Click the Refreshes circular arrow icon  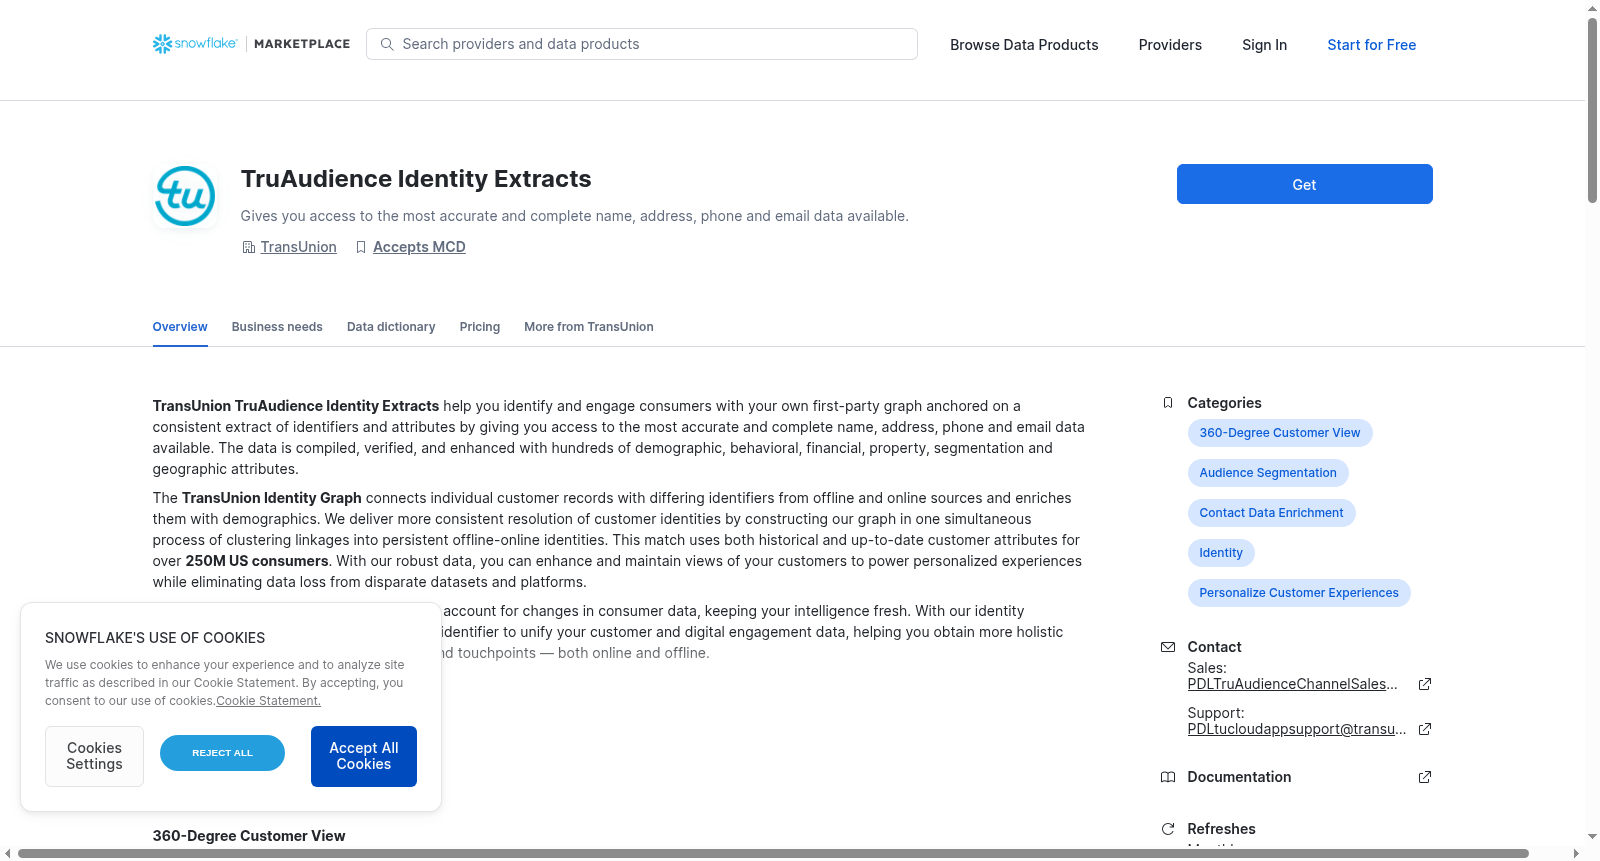1167,829
